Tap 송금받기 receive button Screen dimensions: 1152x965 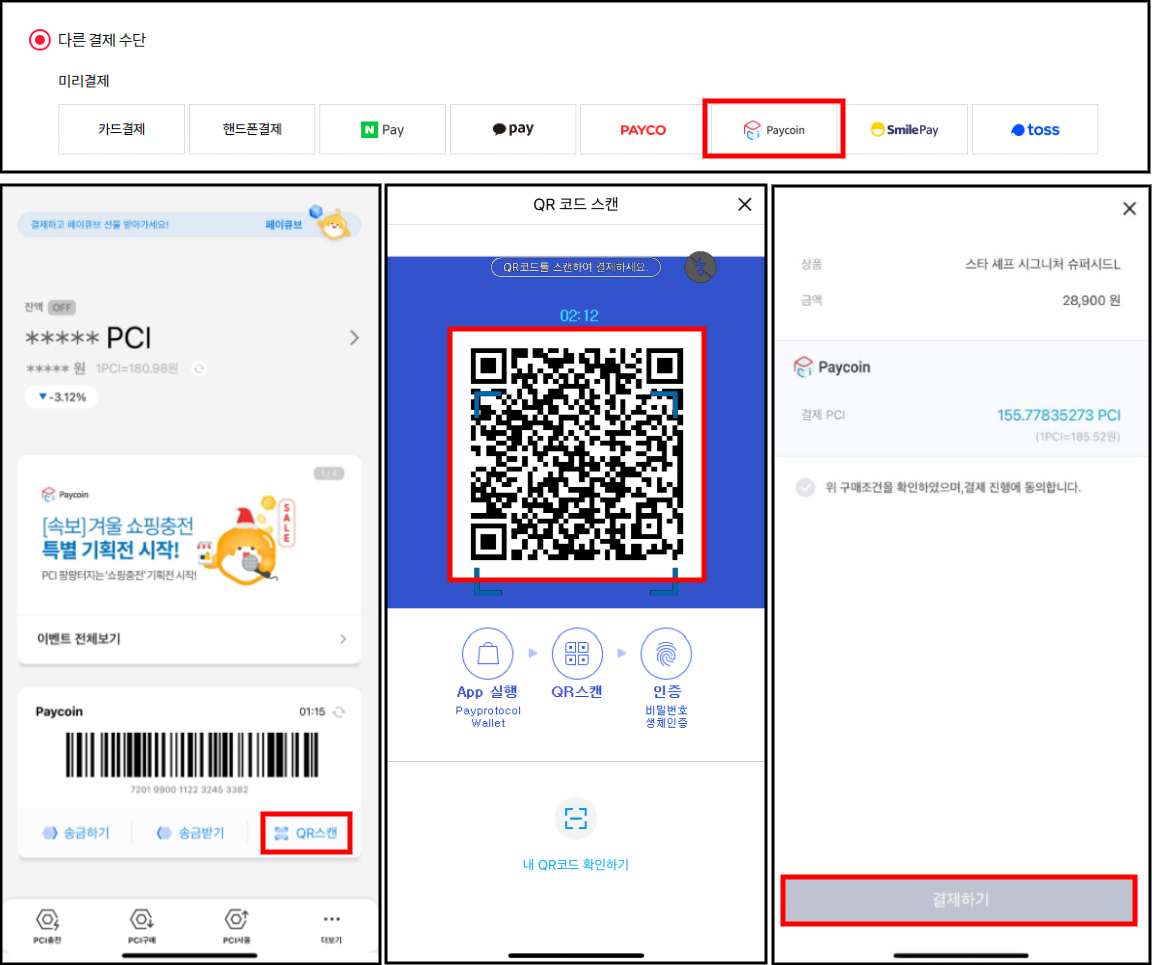pos(190,833)
